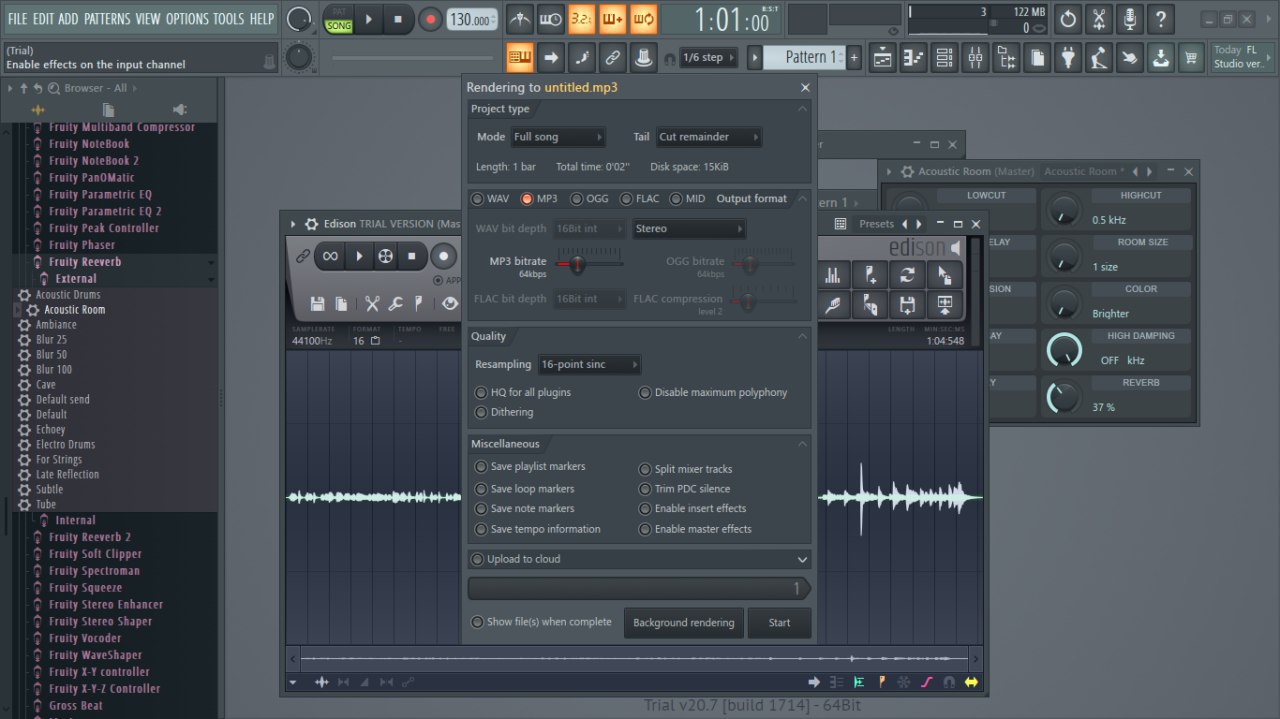Select the WAV output format

tap(491, 199)
